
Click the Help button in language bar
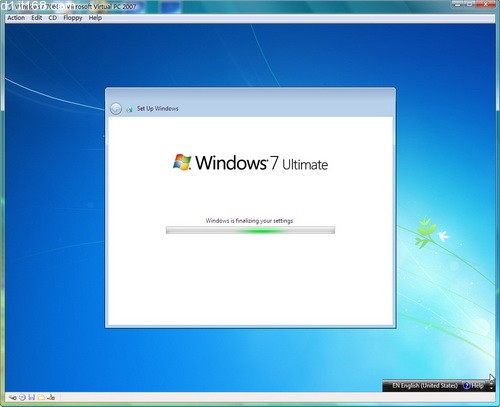pyautogui.click(x=473, y=386)
